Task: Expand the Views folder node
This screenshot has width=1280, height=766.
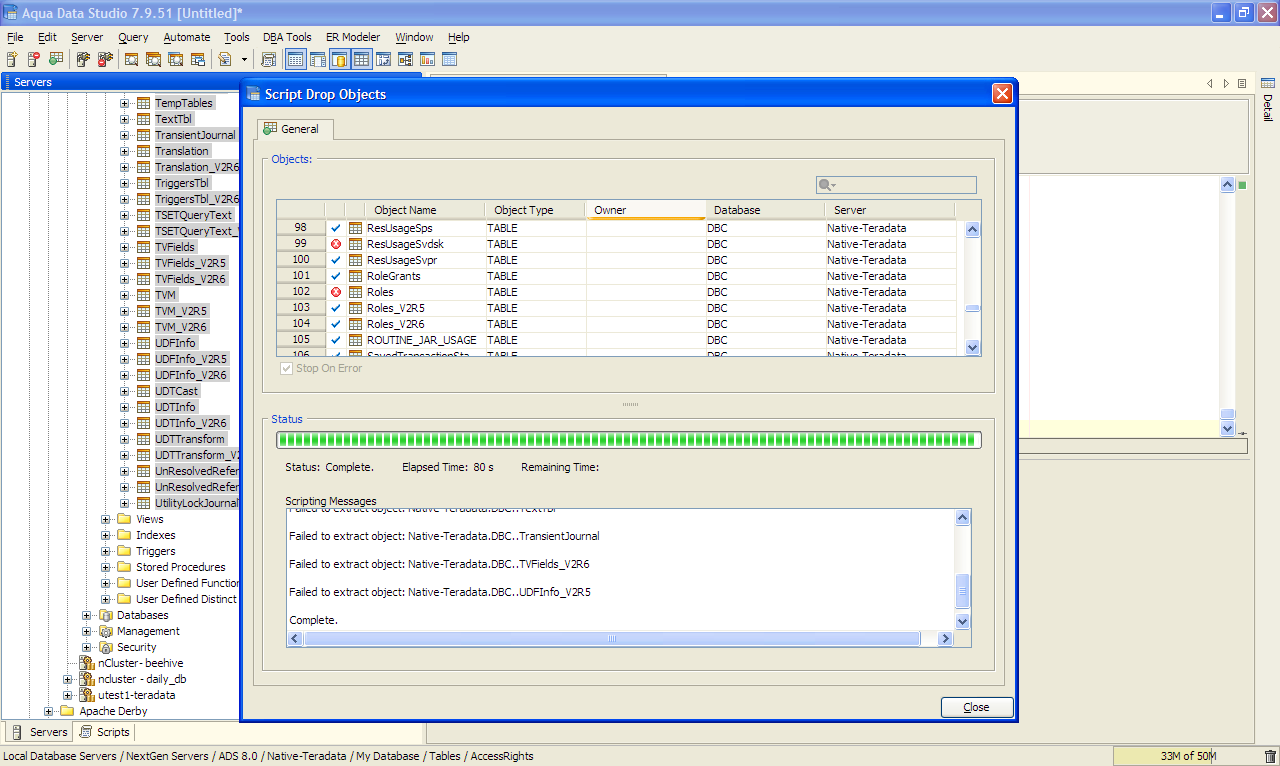Action: tap(106, 519)
